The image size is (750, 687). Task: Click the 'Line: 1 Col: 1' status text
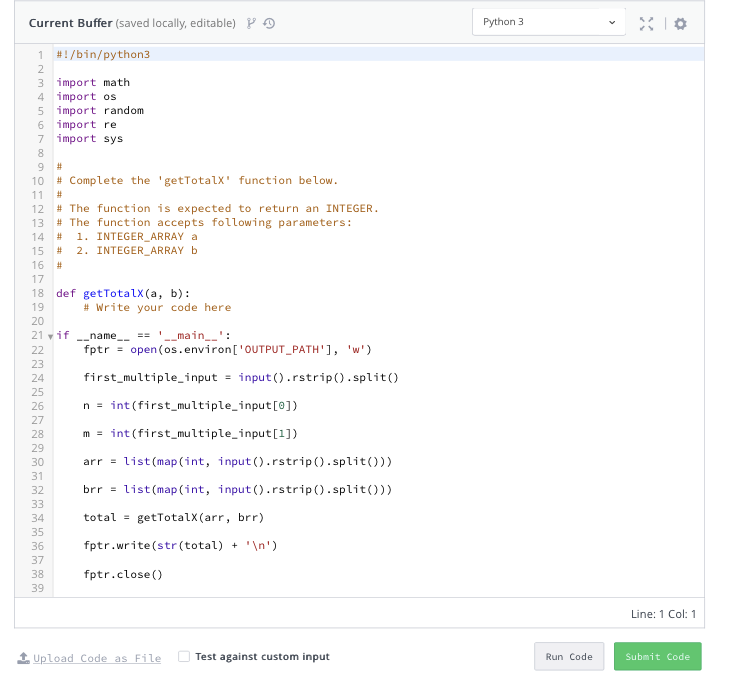(x=663, y=614)
